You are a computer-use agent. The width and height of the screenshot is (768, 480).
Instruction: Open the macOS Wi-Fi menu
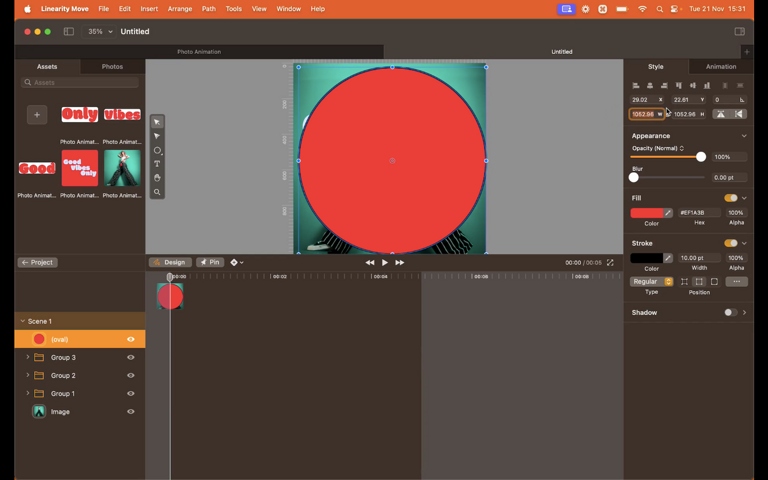(642, 9)
